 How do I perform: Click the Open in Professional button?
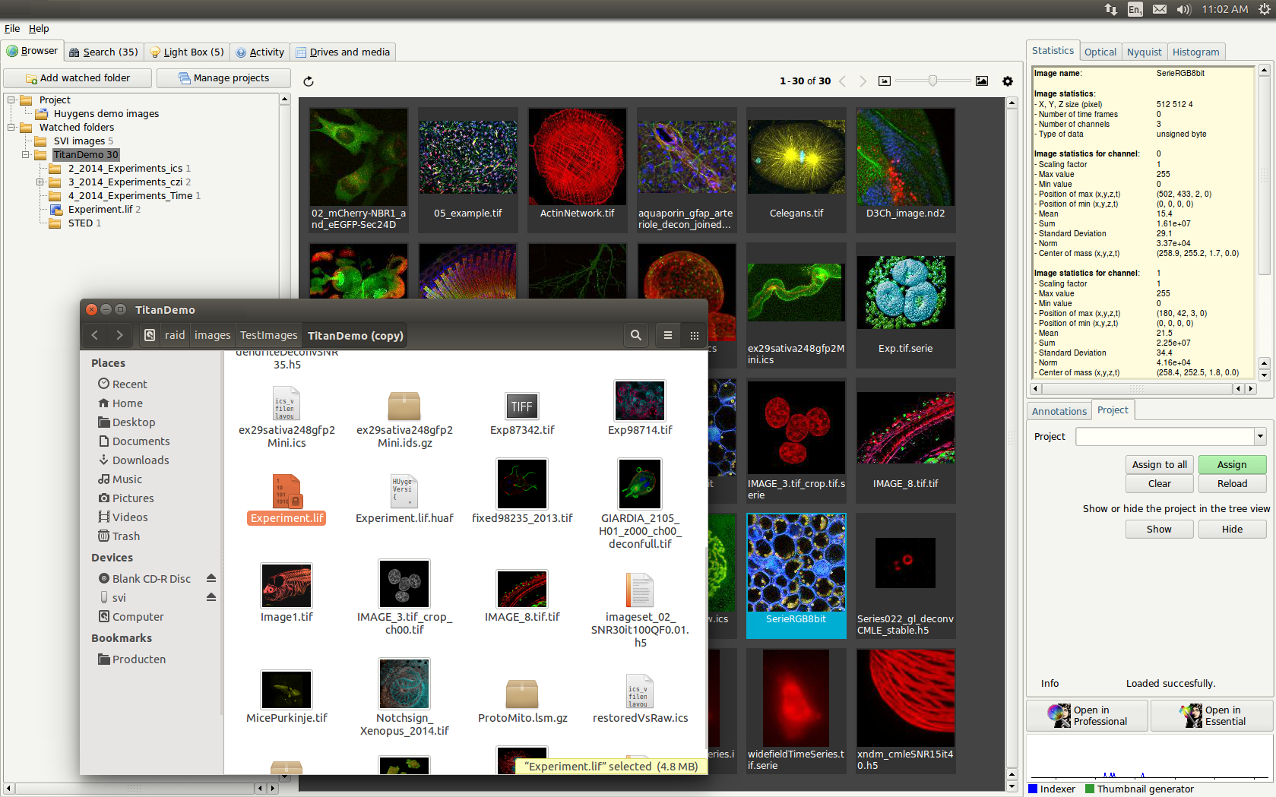[x=1087, y=716]
